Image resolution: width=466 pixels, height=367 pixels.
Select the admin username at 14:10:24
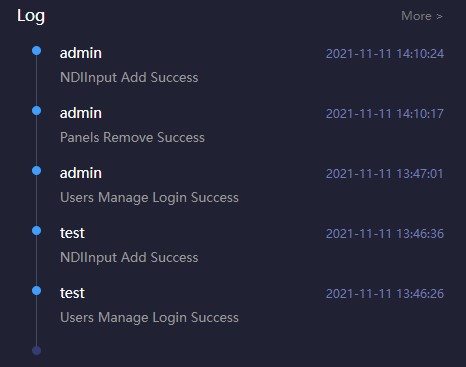pyautogui.click(x=81, y=53)
